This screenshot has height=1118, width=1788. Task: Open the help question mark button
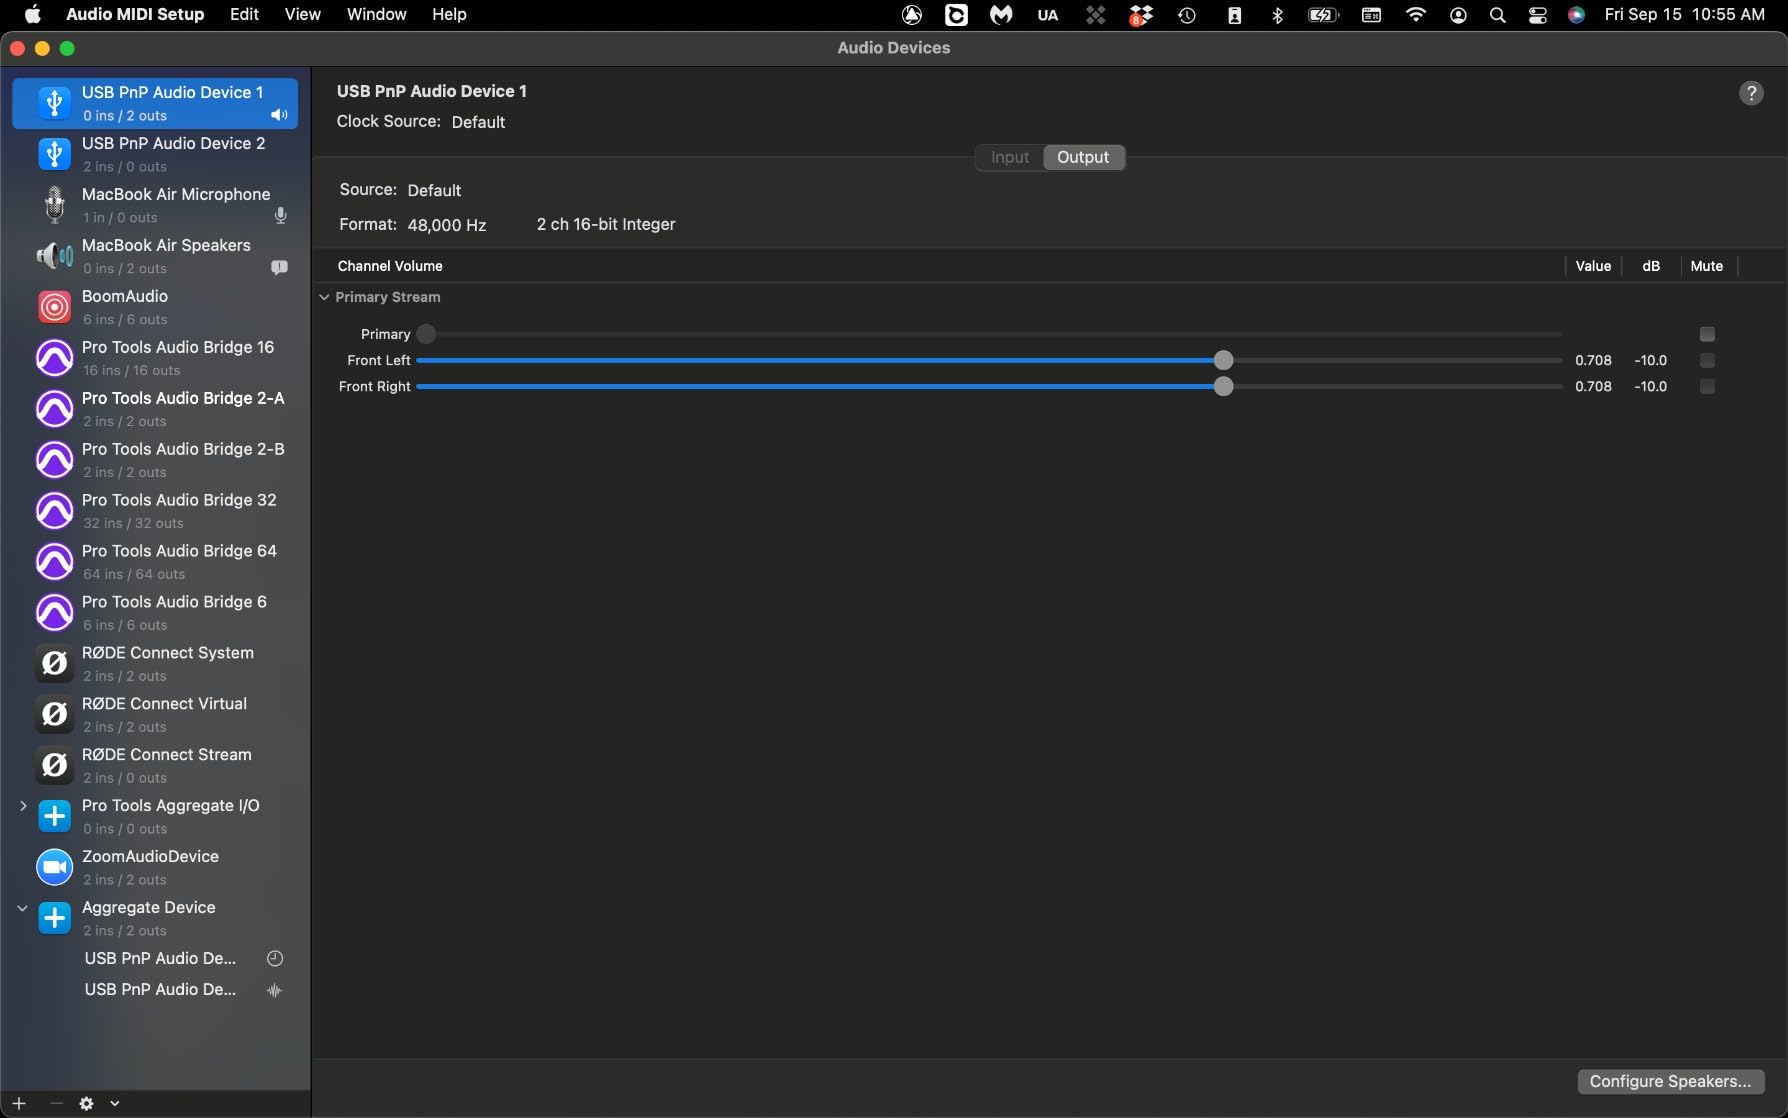(x=1751, y=93)
